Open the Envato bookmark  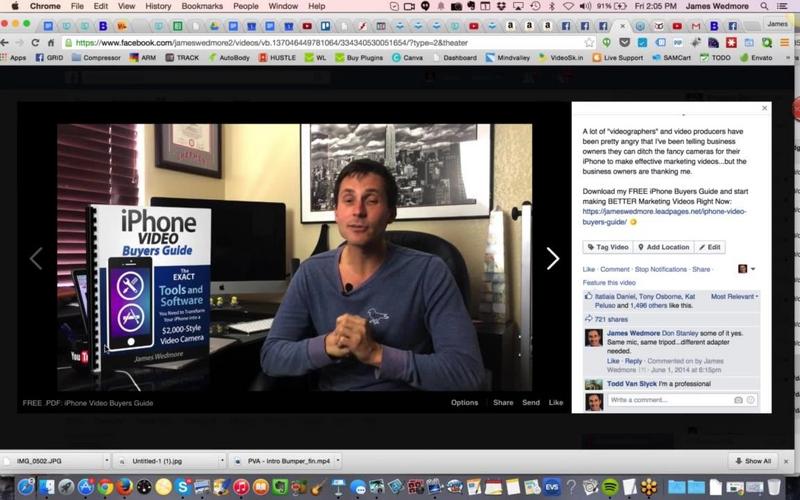(x=756, y=58)
